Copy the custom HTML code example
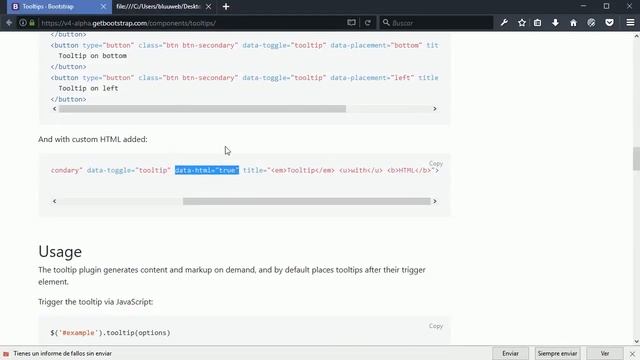Viewport: 640px width, 360px height. [x=436, y=163]
